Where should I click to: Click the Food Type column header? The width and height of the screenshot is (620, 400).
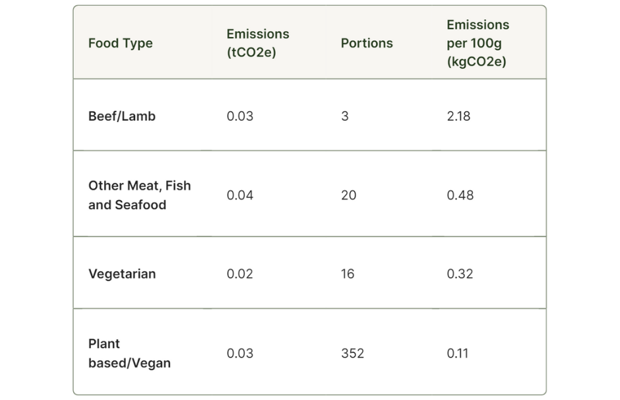click(x=120, y=43)
